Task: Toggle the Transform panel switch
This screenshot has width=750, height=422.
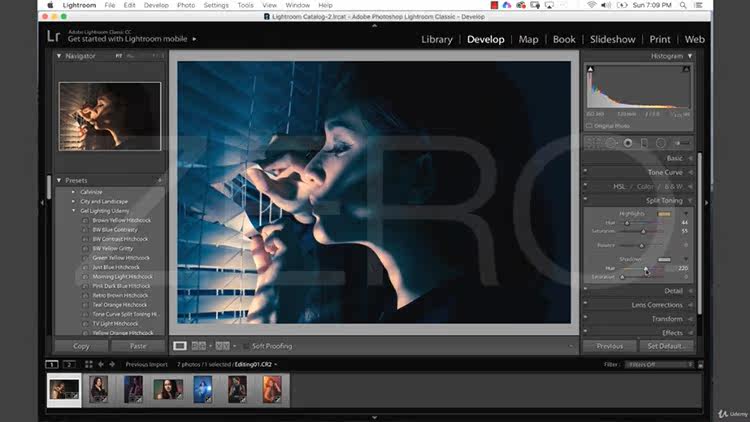Action: pyautogui.click(x=585, y=318)
